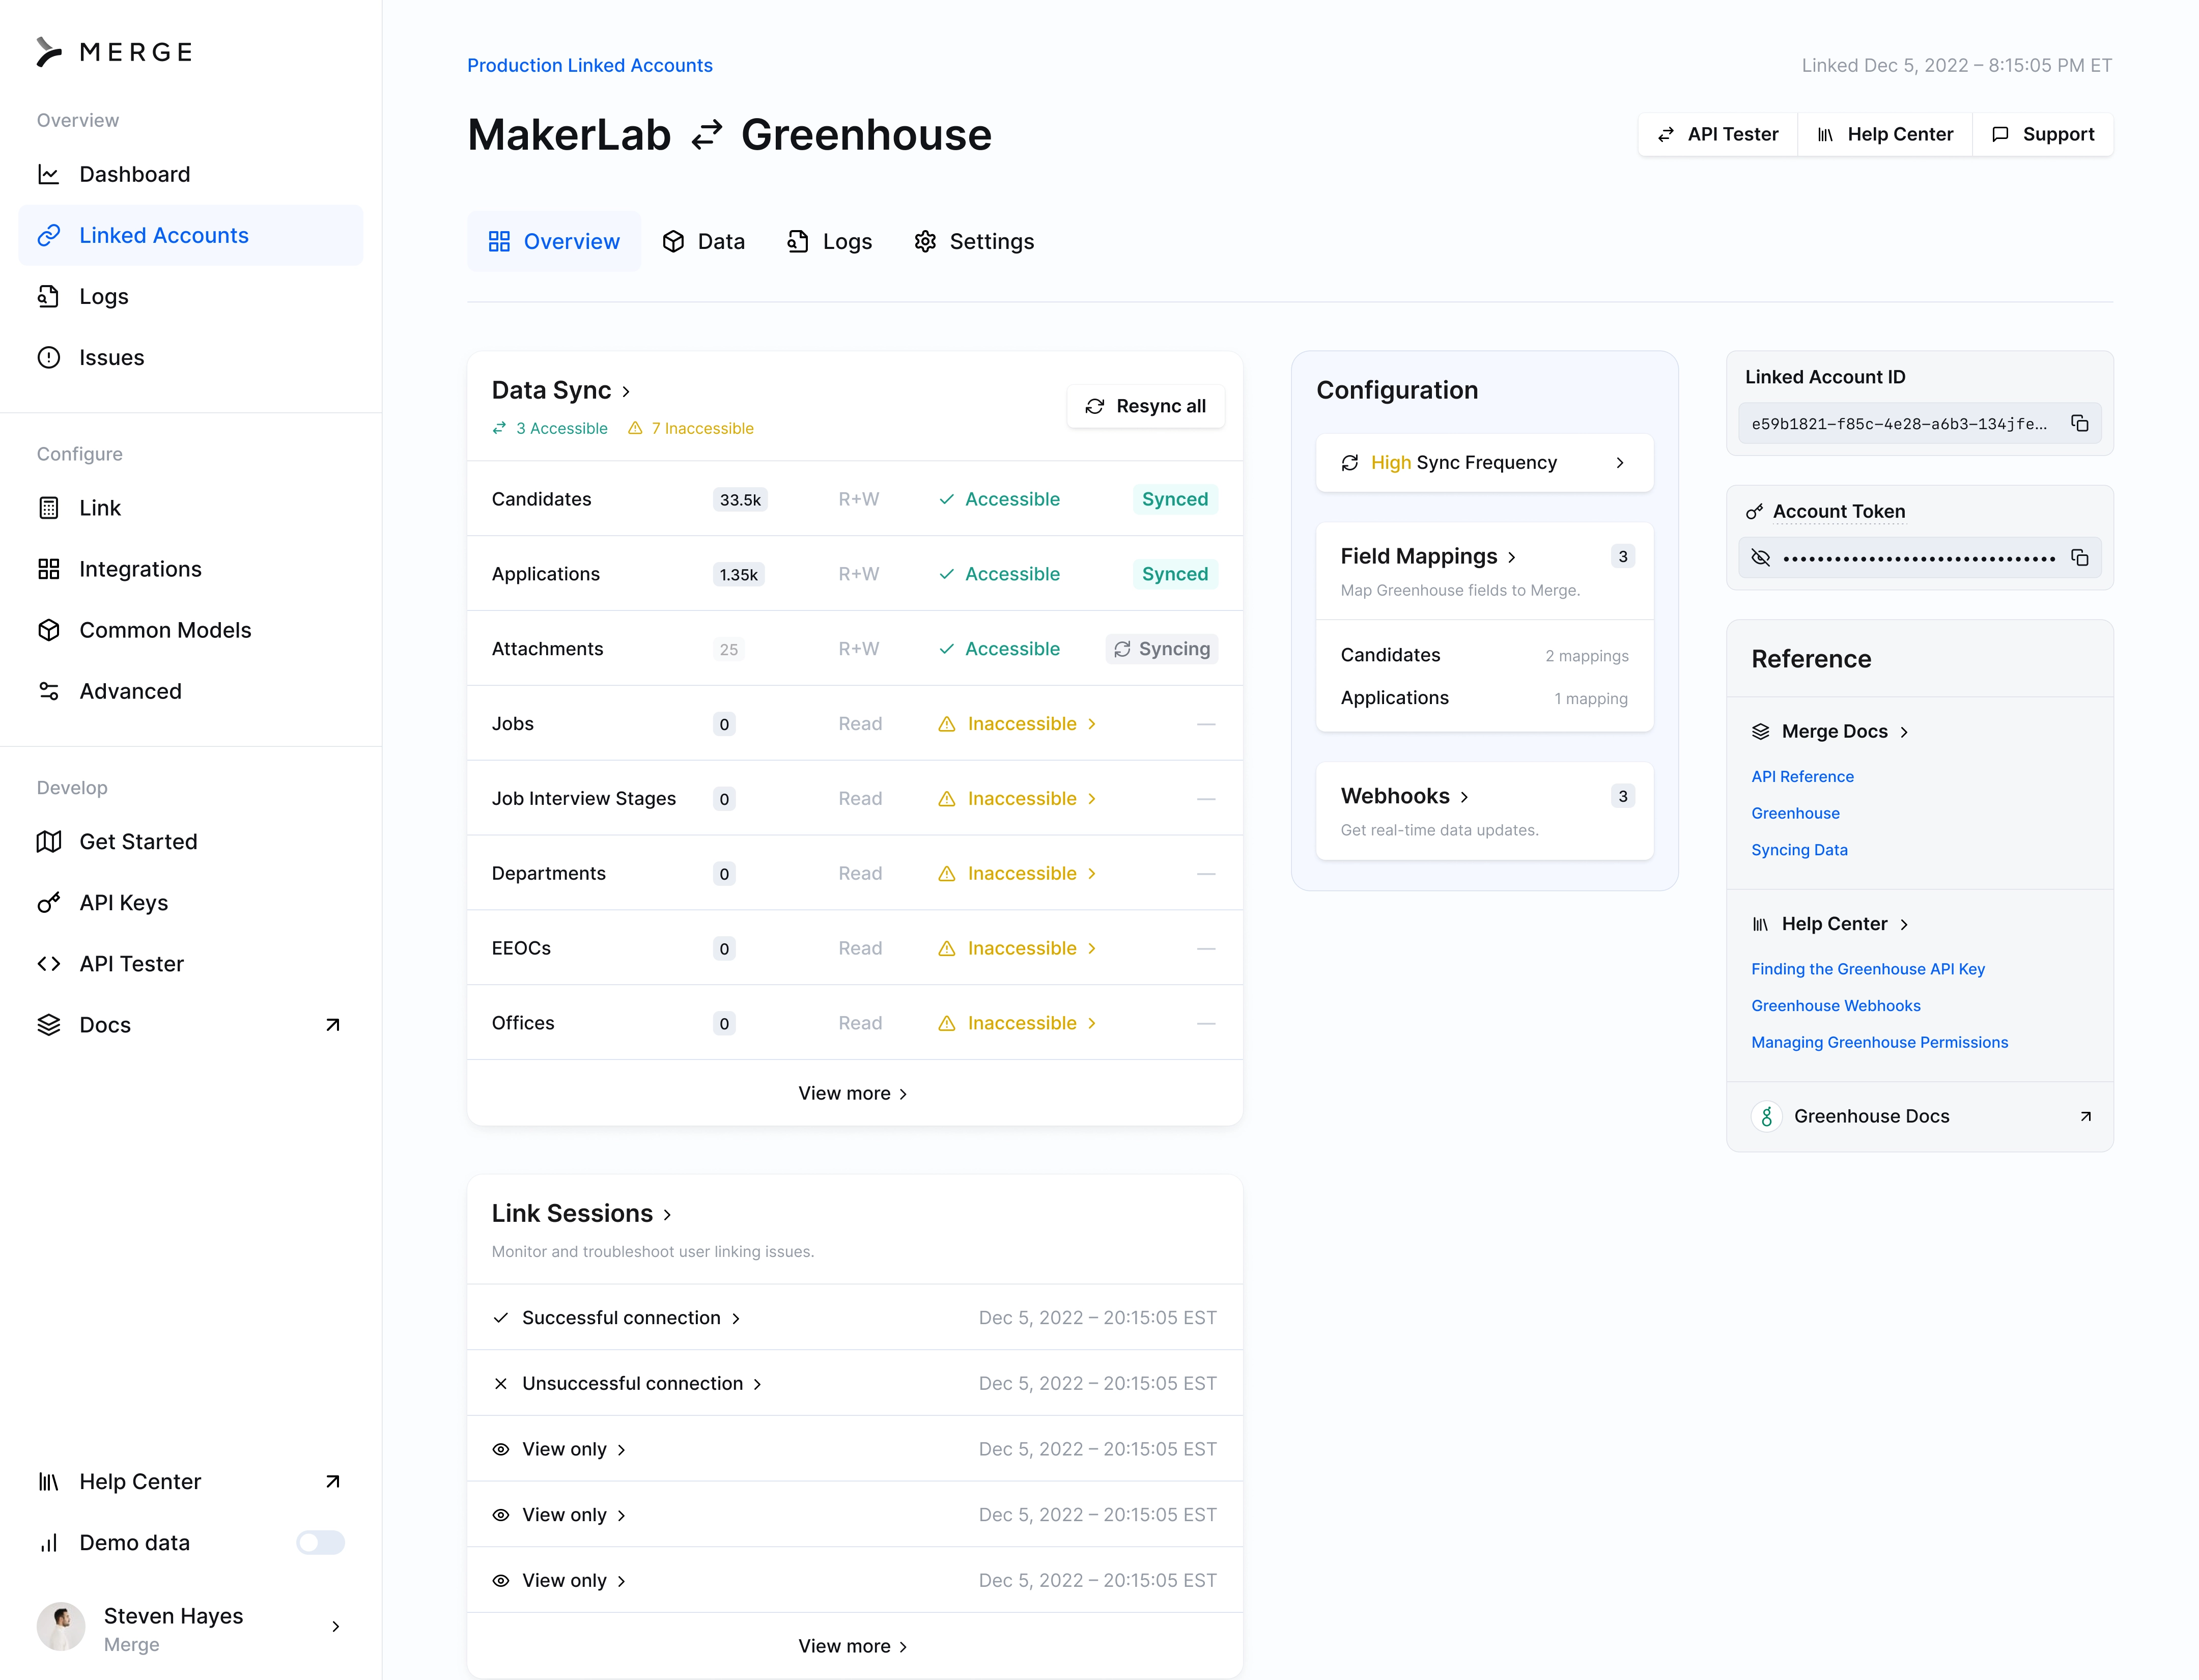Open Merge Docs chevron in Reference
Image resolution: width=2199 pixels, height=1680 pixels.
pos(1904,732)
